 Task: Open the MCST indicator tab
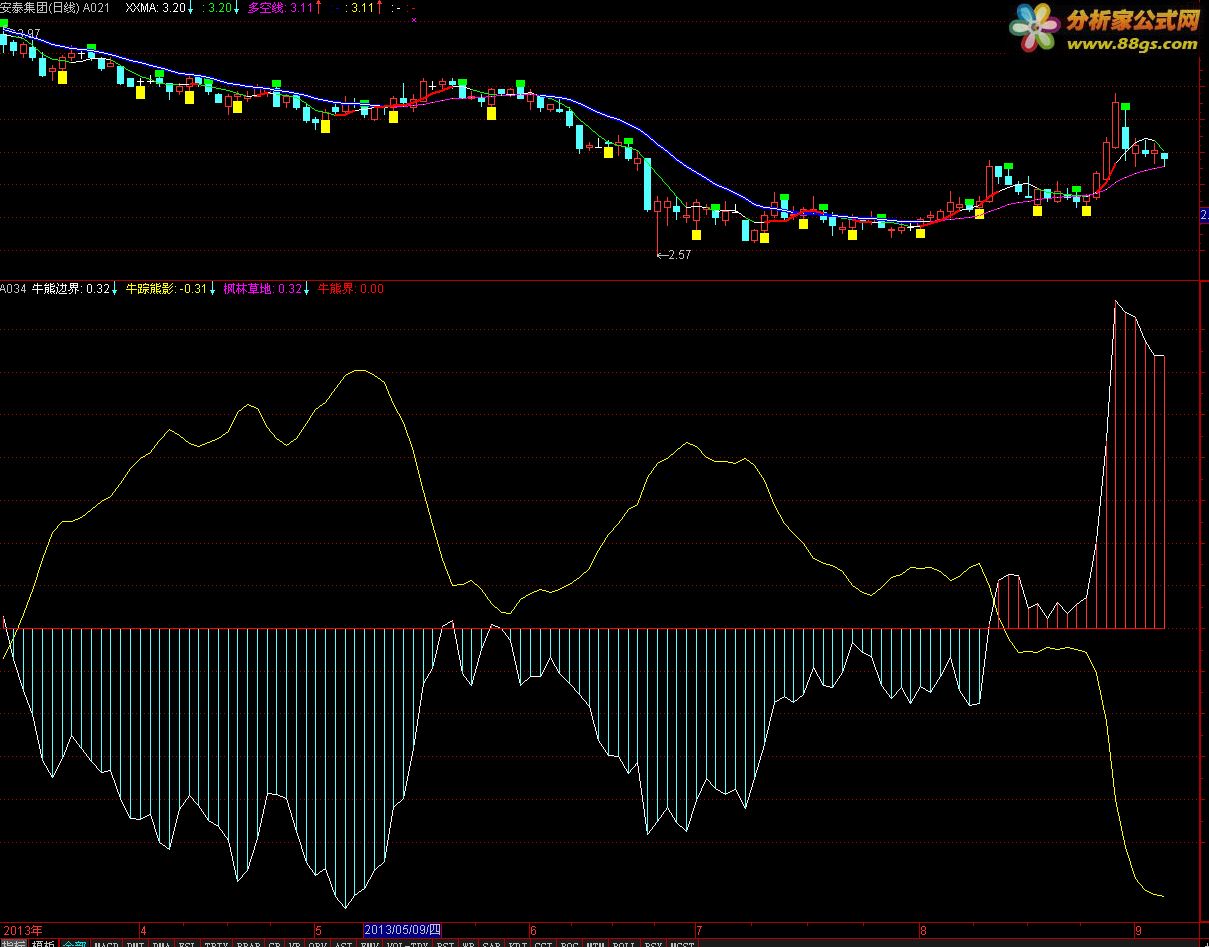682,943
